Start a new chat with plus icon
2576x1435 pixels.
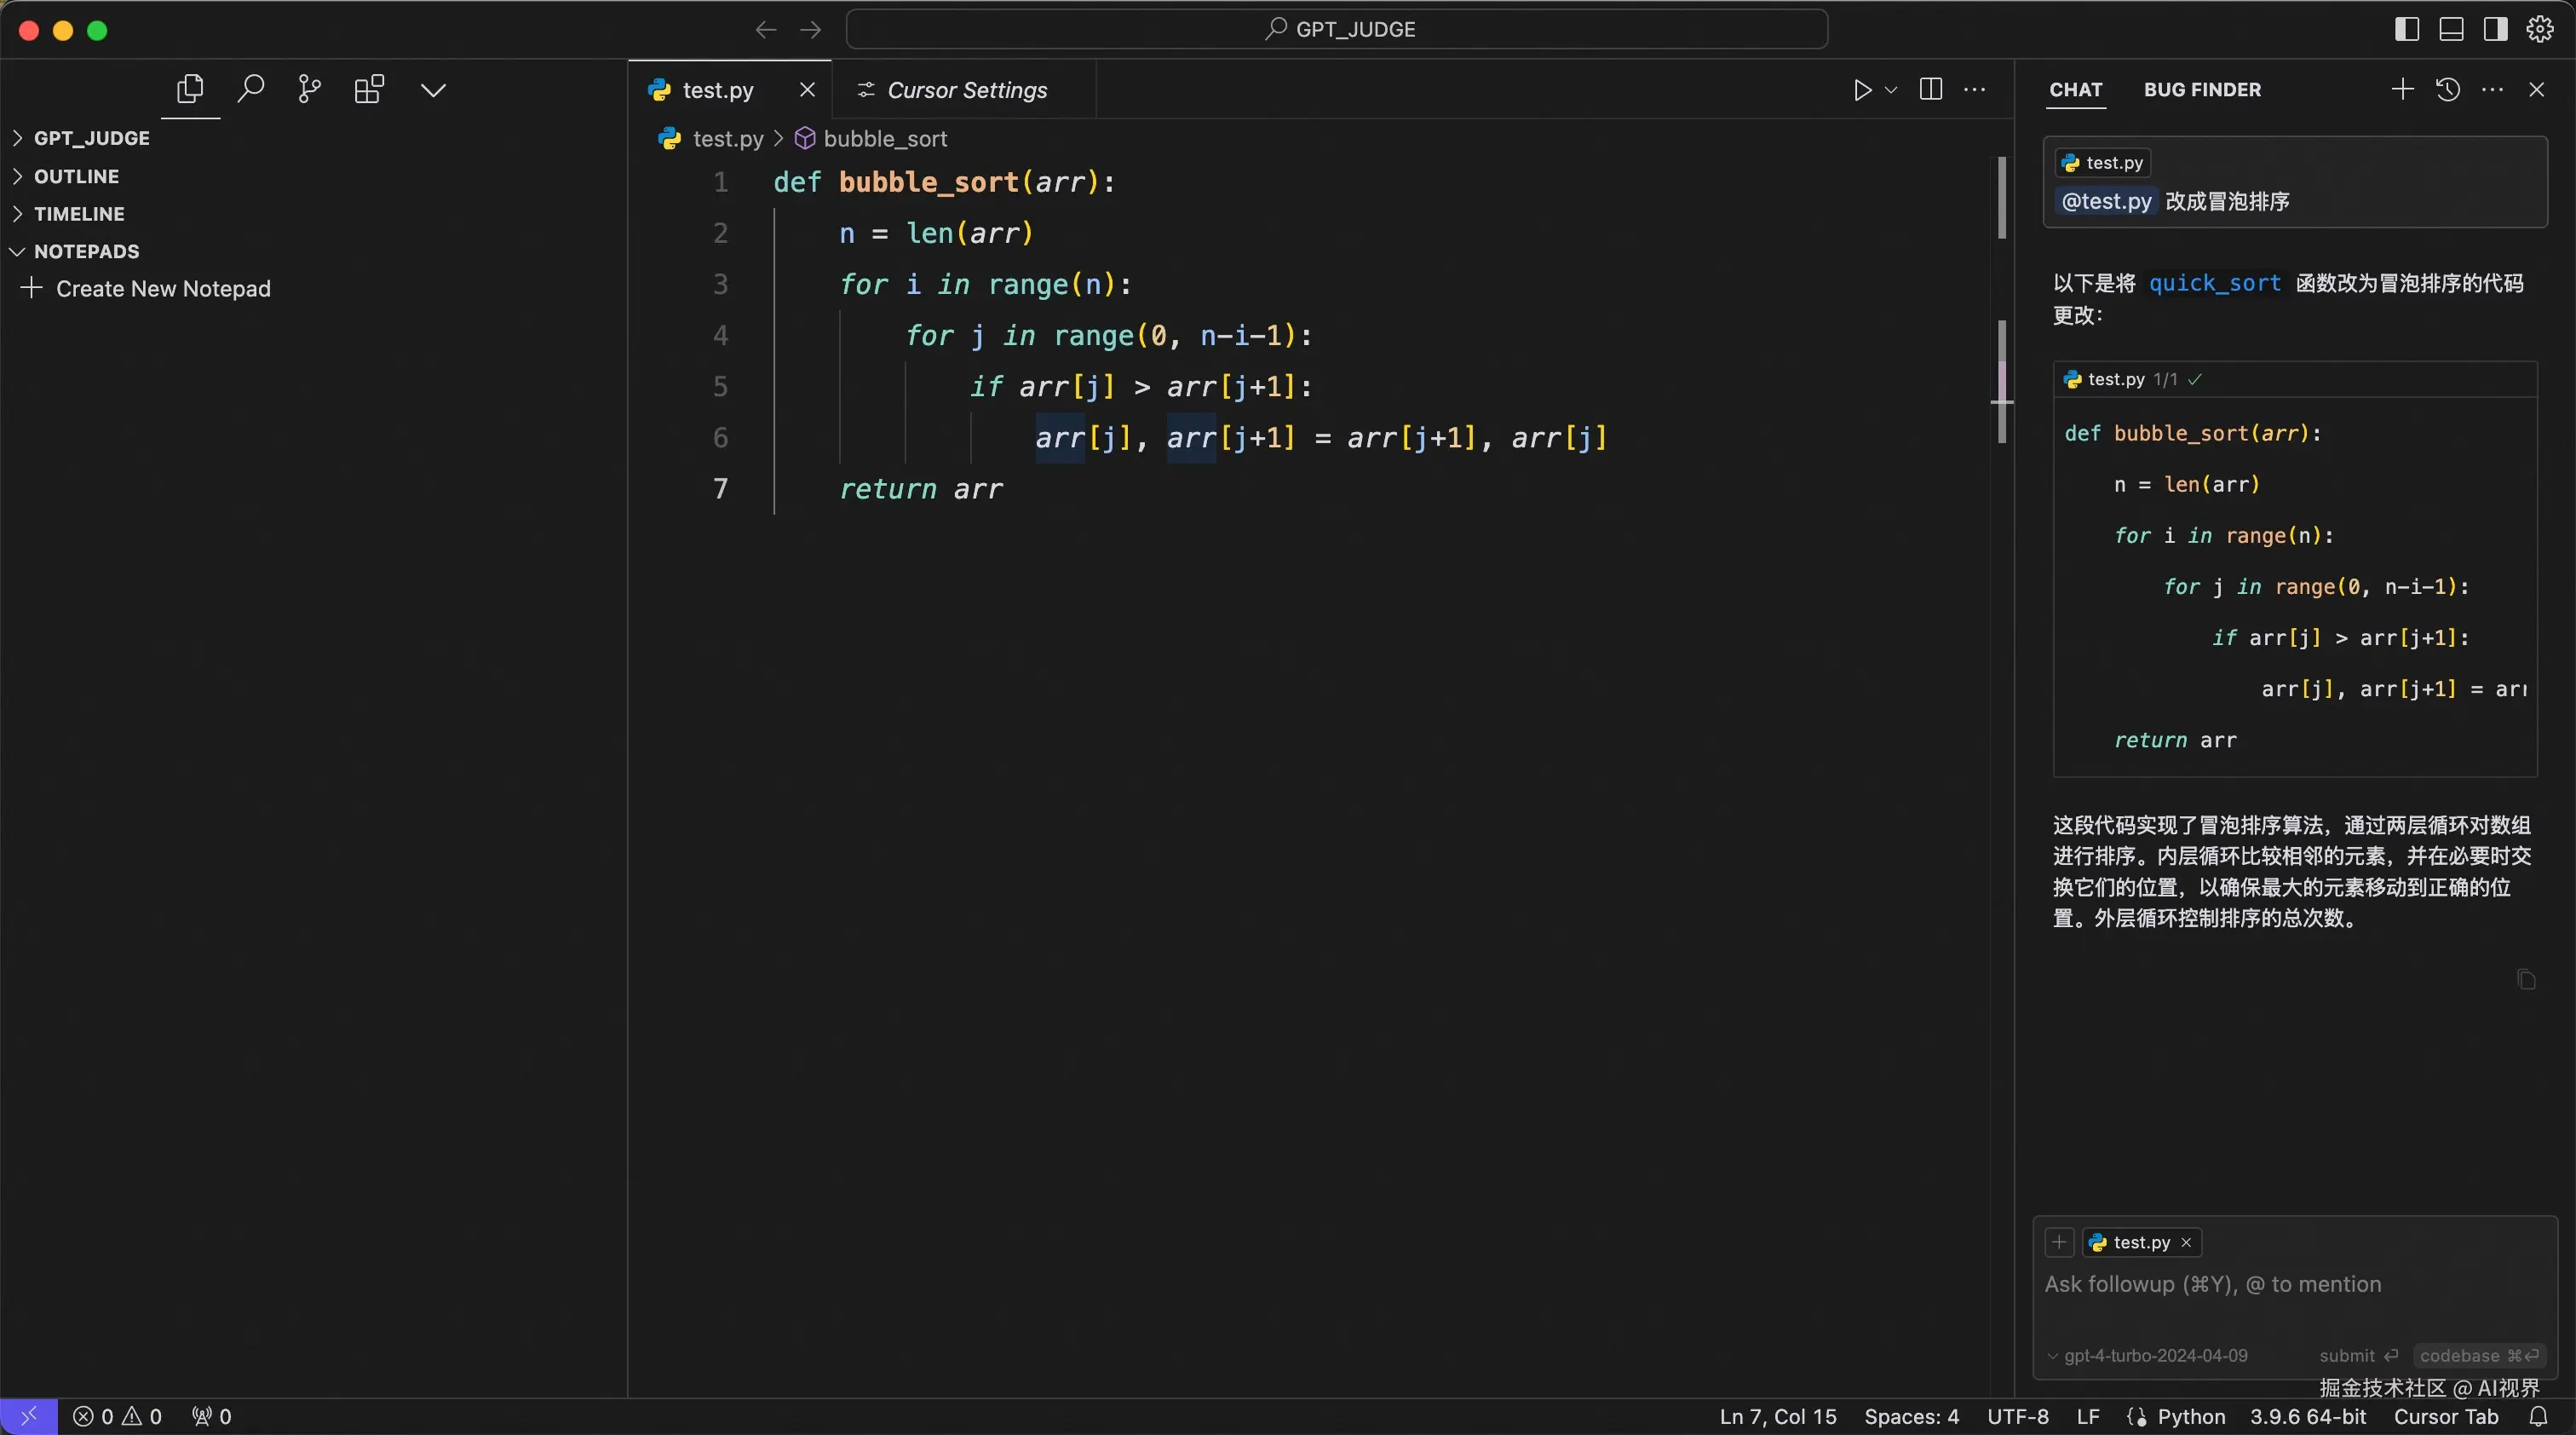2402,89
